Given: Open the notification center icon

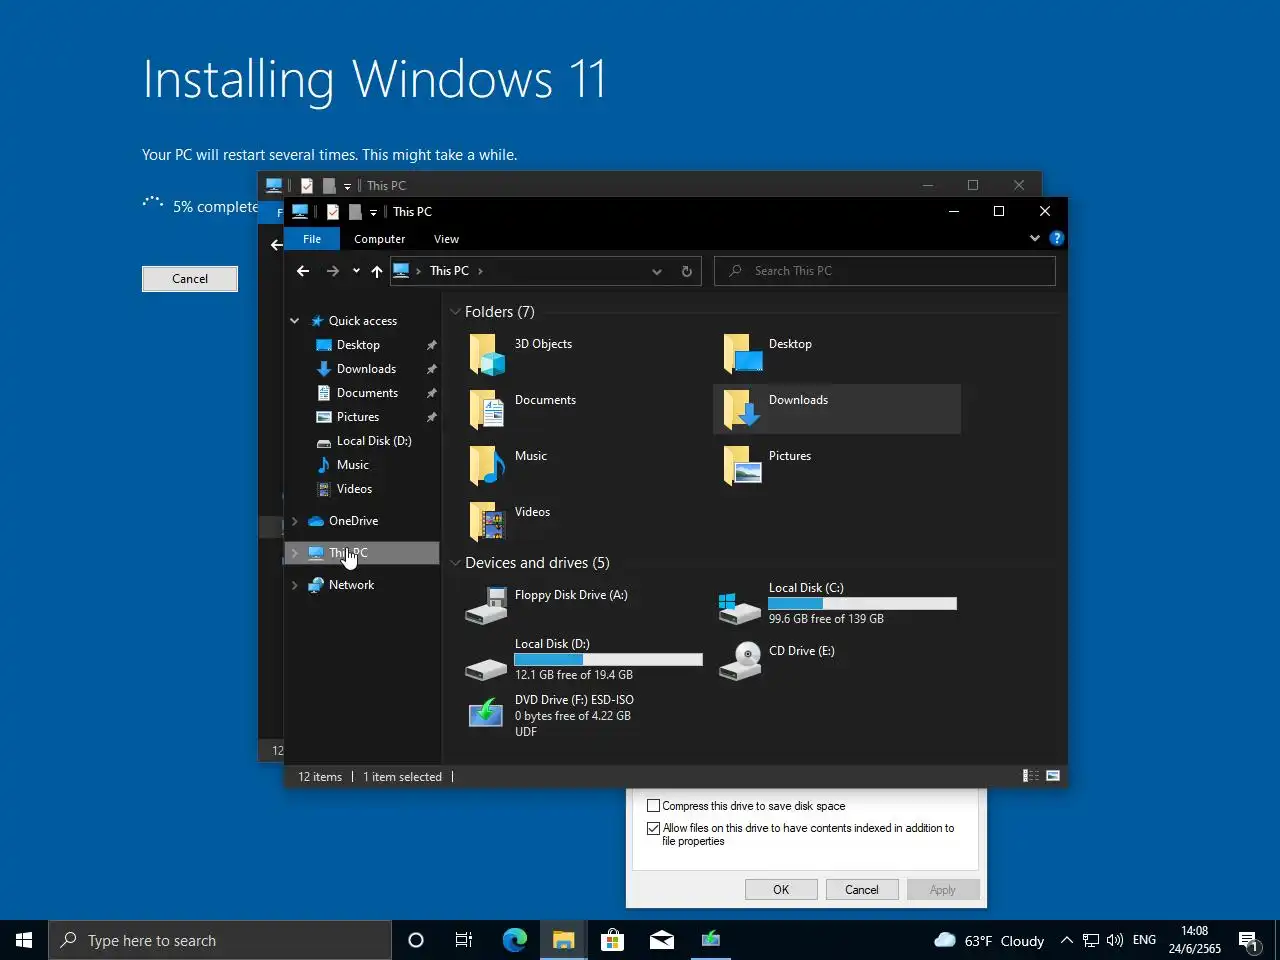Looking at the screenshot, I should [1248, 940].
